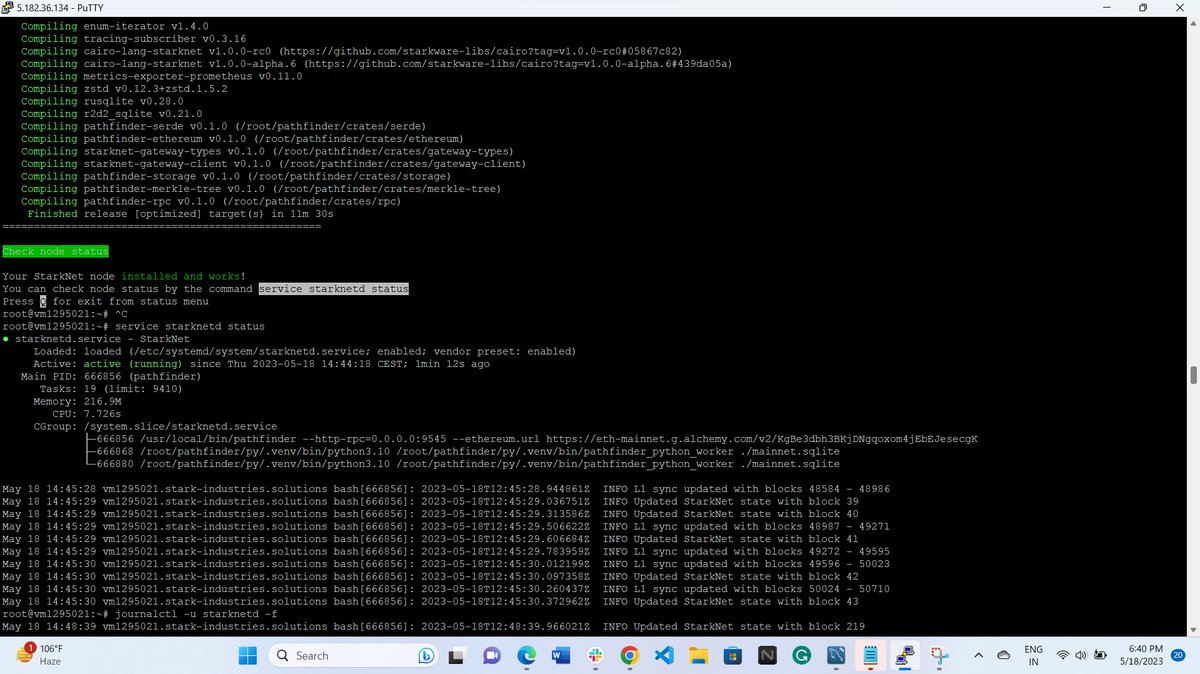Open Microsoft Edge from the taskbar
This screenshot has height=674, width=1200.
pyautogui.click(x=527, y=655)
